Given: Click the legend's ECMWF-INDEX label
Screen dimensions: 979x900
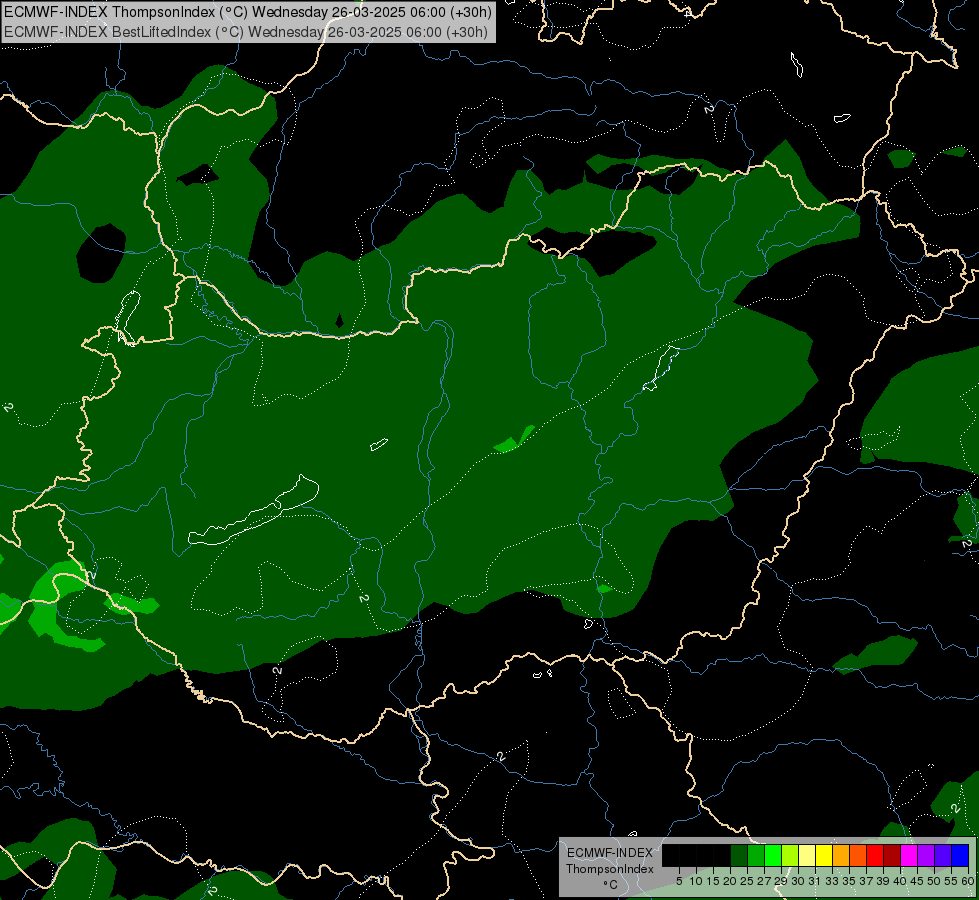Looking at the screenshot, I should tap(610, 853).
